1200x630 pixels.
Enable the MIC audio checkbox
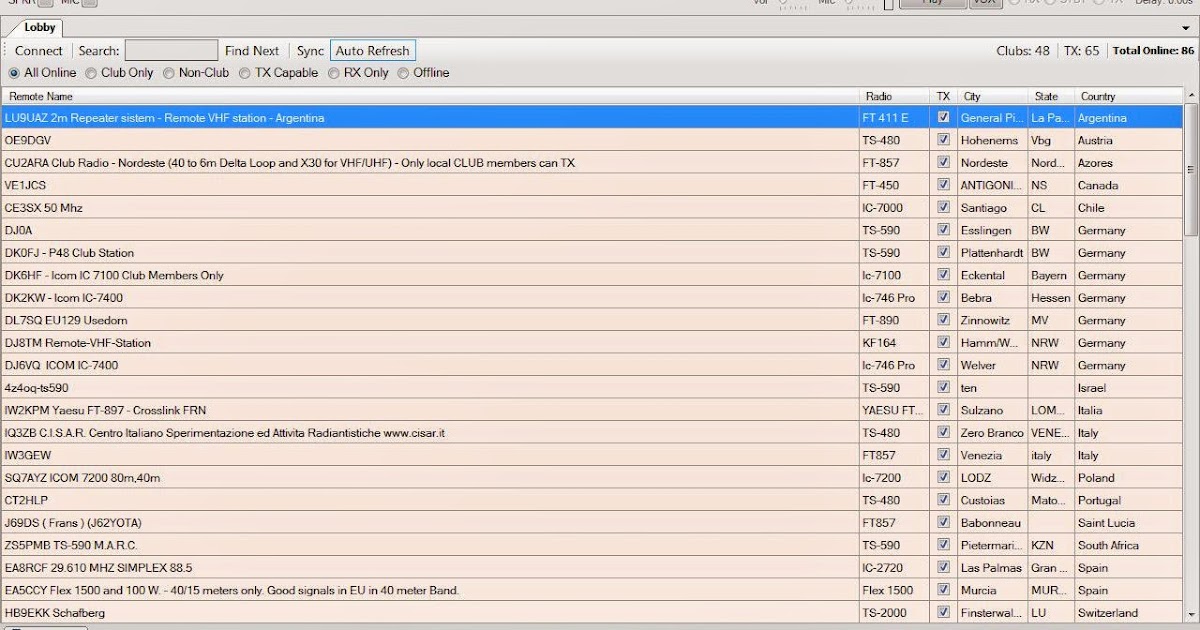coord(87,3)
